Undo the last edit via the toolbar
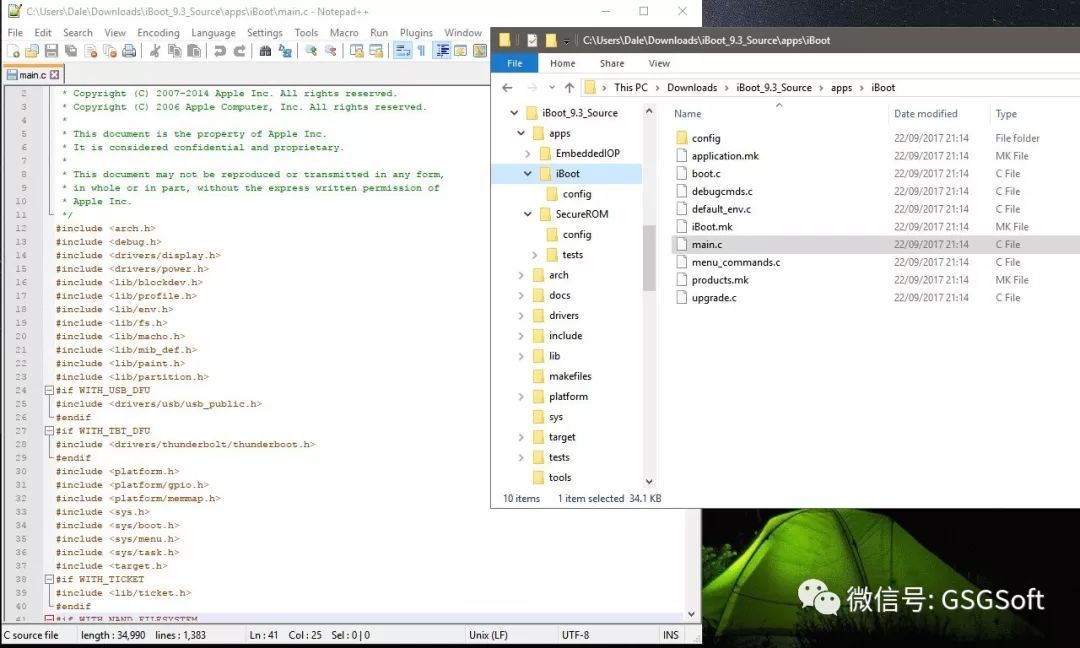The image size is (1080, 648). click(x=220, y=51)
